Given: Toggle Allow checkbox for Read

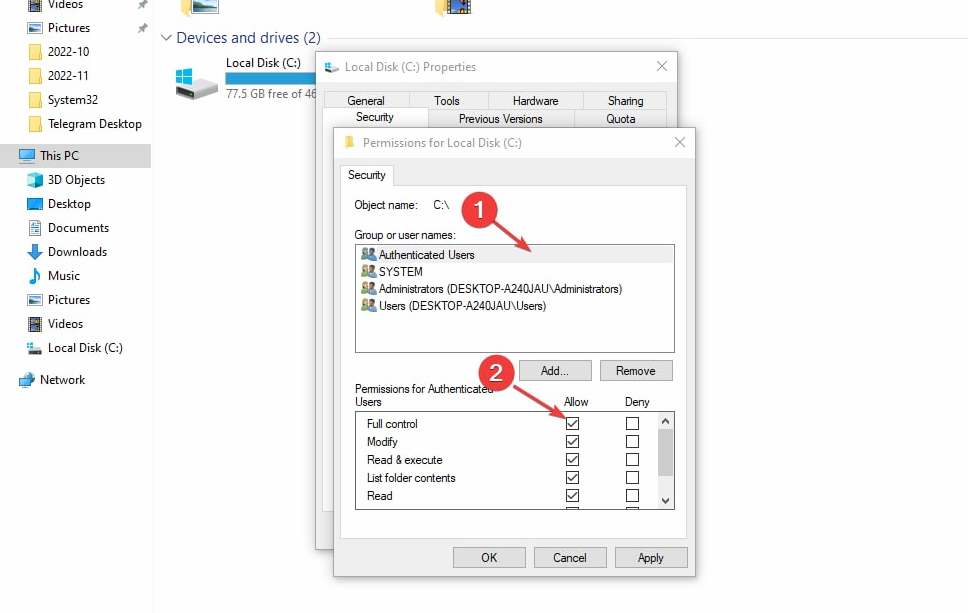Looking at the screenshot, I should click(x=572, y=495).
